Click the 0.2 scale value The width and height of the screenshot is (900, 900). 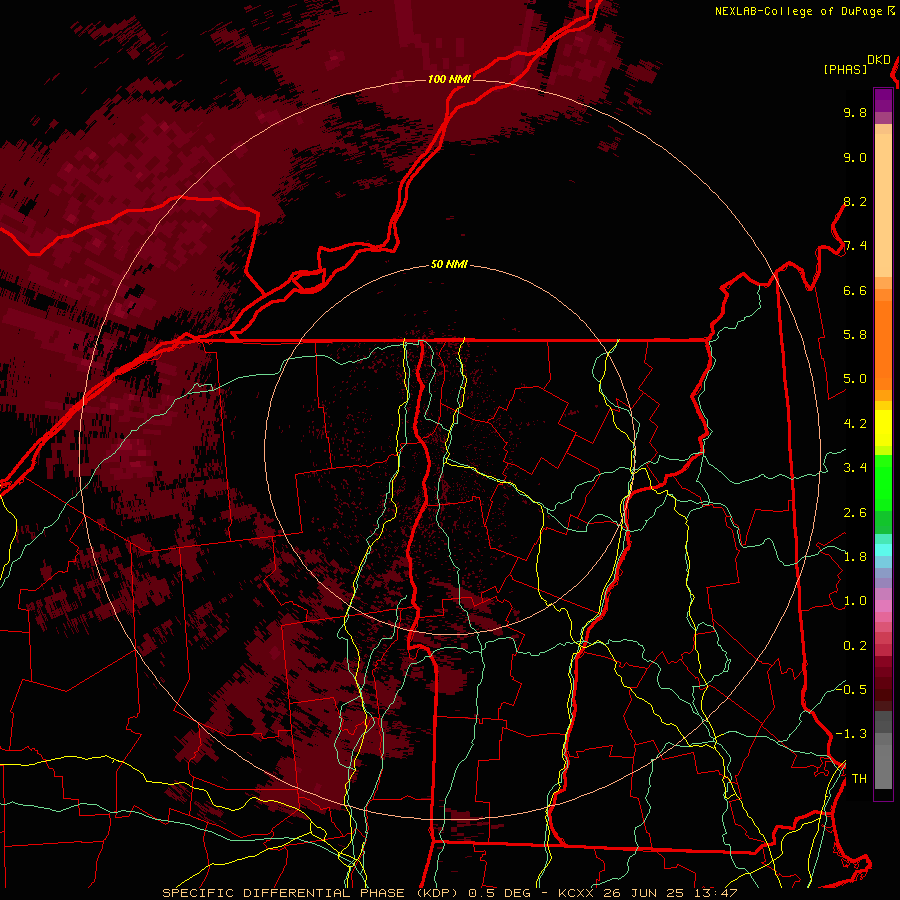(855, 646)
